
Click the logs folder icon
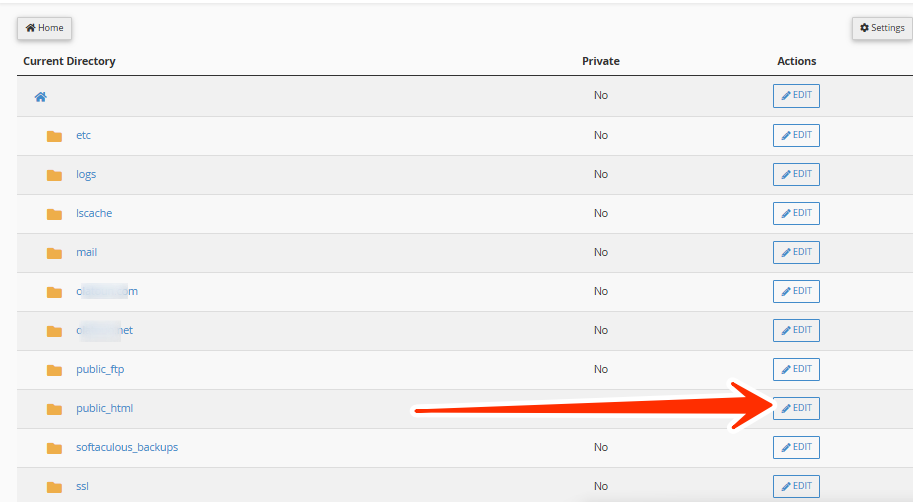point(54,175)
